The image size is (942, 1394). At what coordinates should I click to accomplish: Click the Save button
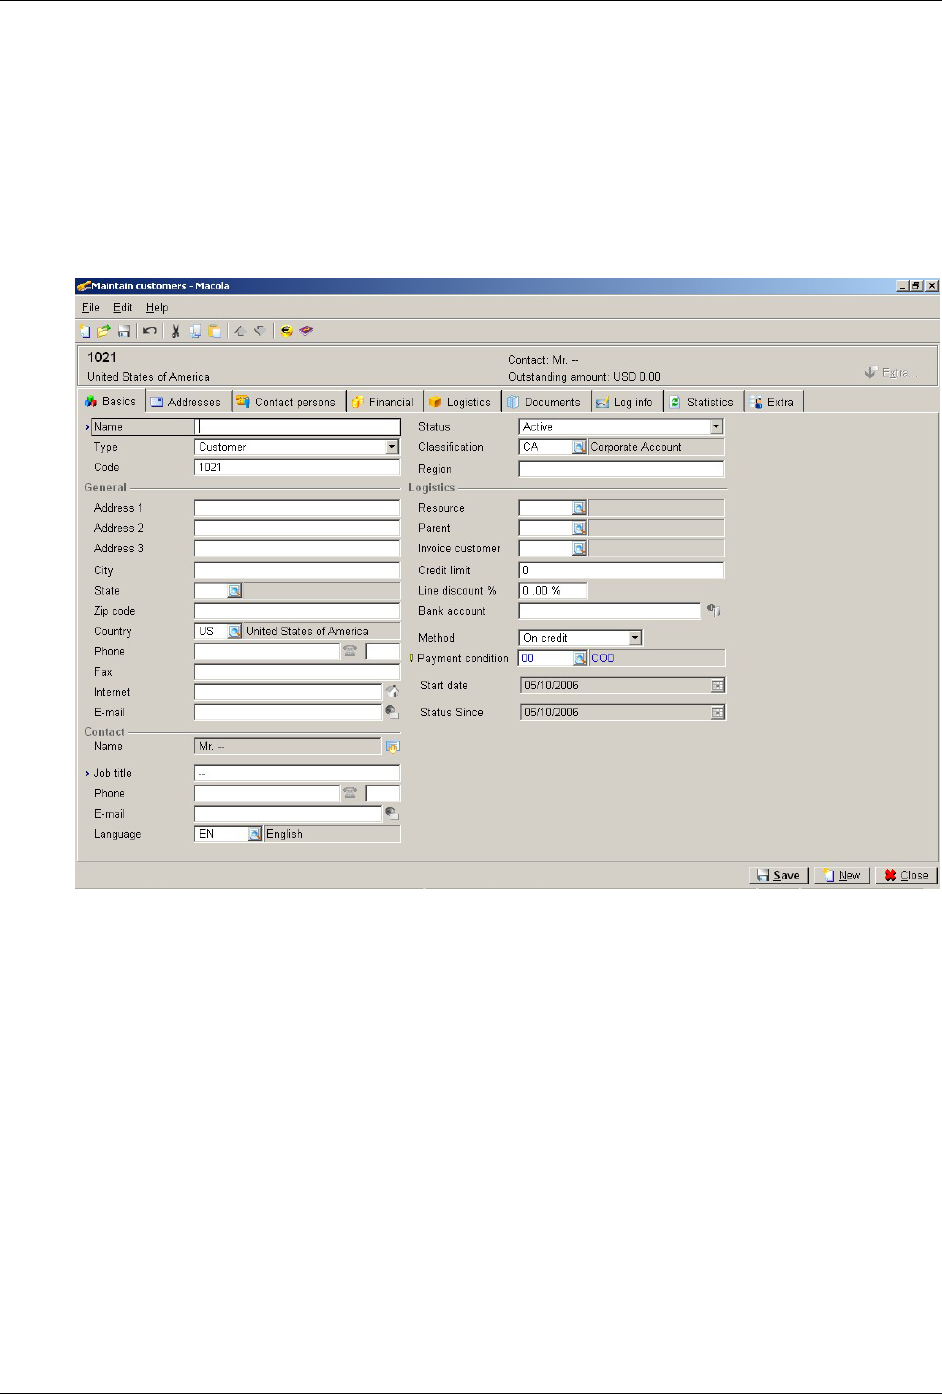pos(779,875)
